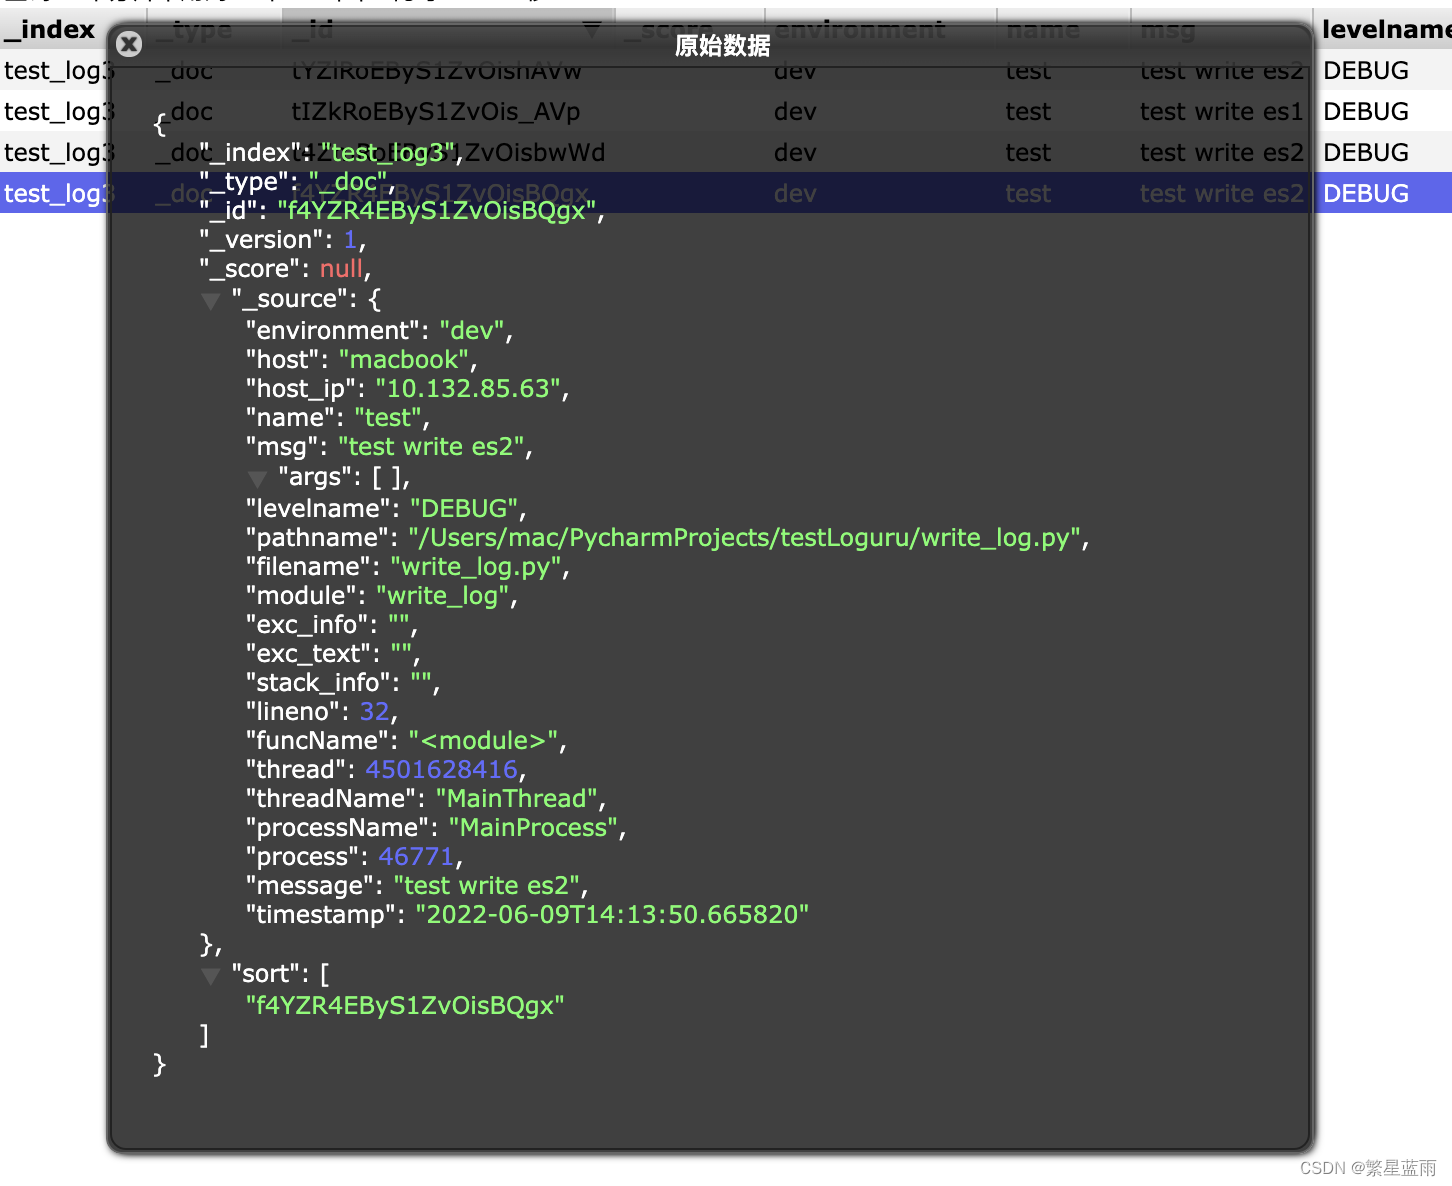
Task: Close the 原始数据 raw data dialog
Action: point(129,44)
